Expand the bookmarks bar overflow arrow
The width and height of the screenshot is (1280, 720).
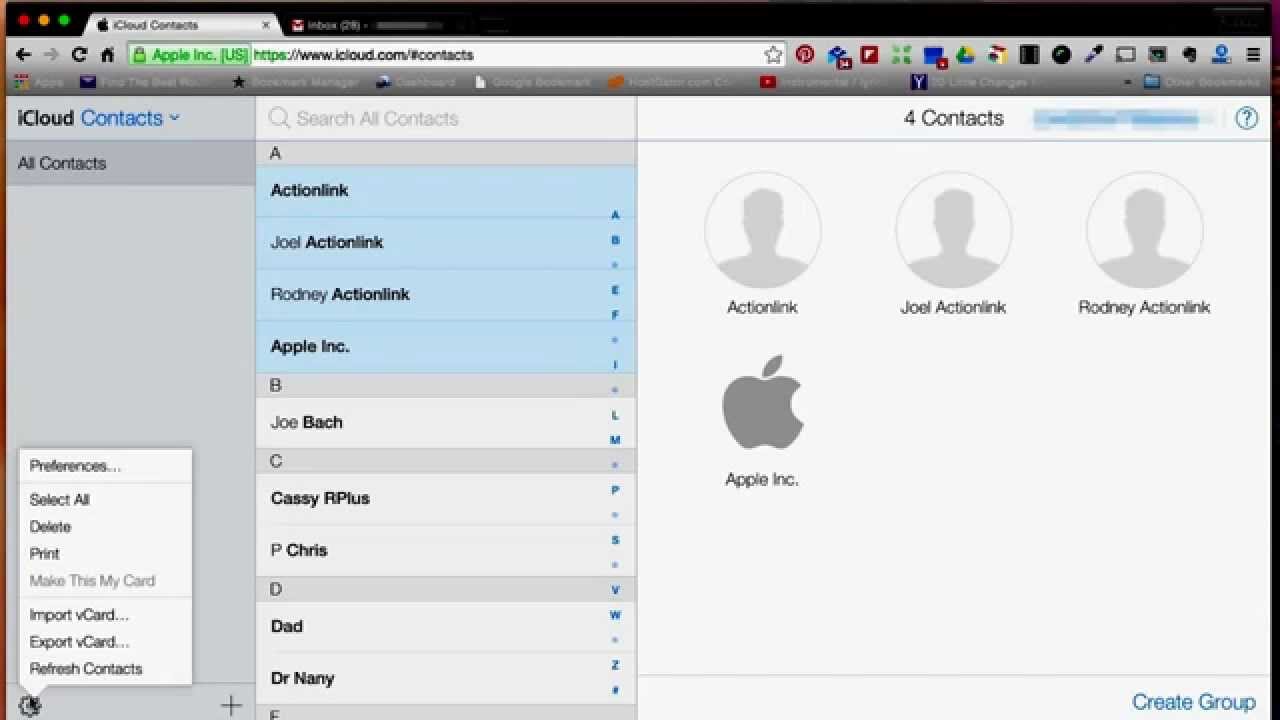coord(1129,82)
